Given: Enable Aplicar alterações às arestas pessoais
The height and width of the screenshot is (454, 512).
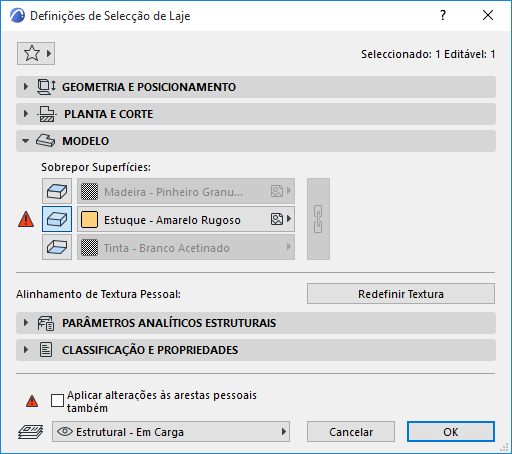Looking at the screenshot, I should (57, 400).
